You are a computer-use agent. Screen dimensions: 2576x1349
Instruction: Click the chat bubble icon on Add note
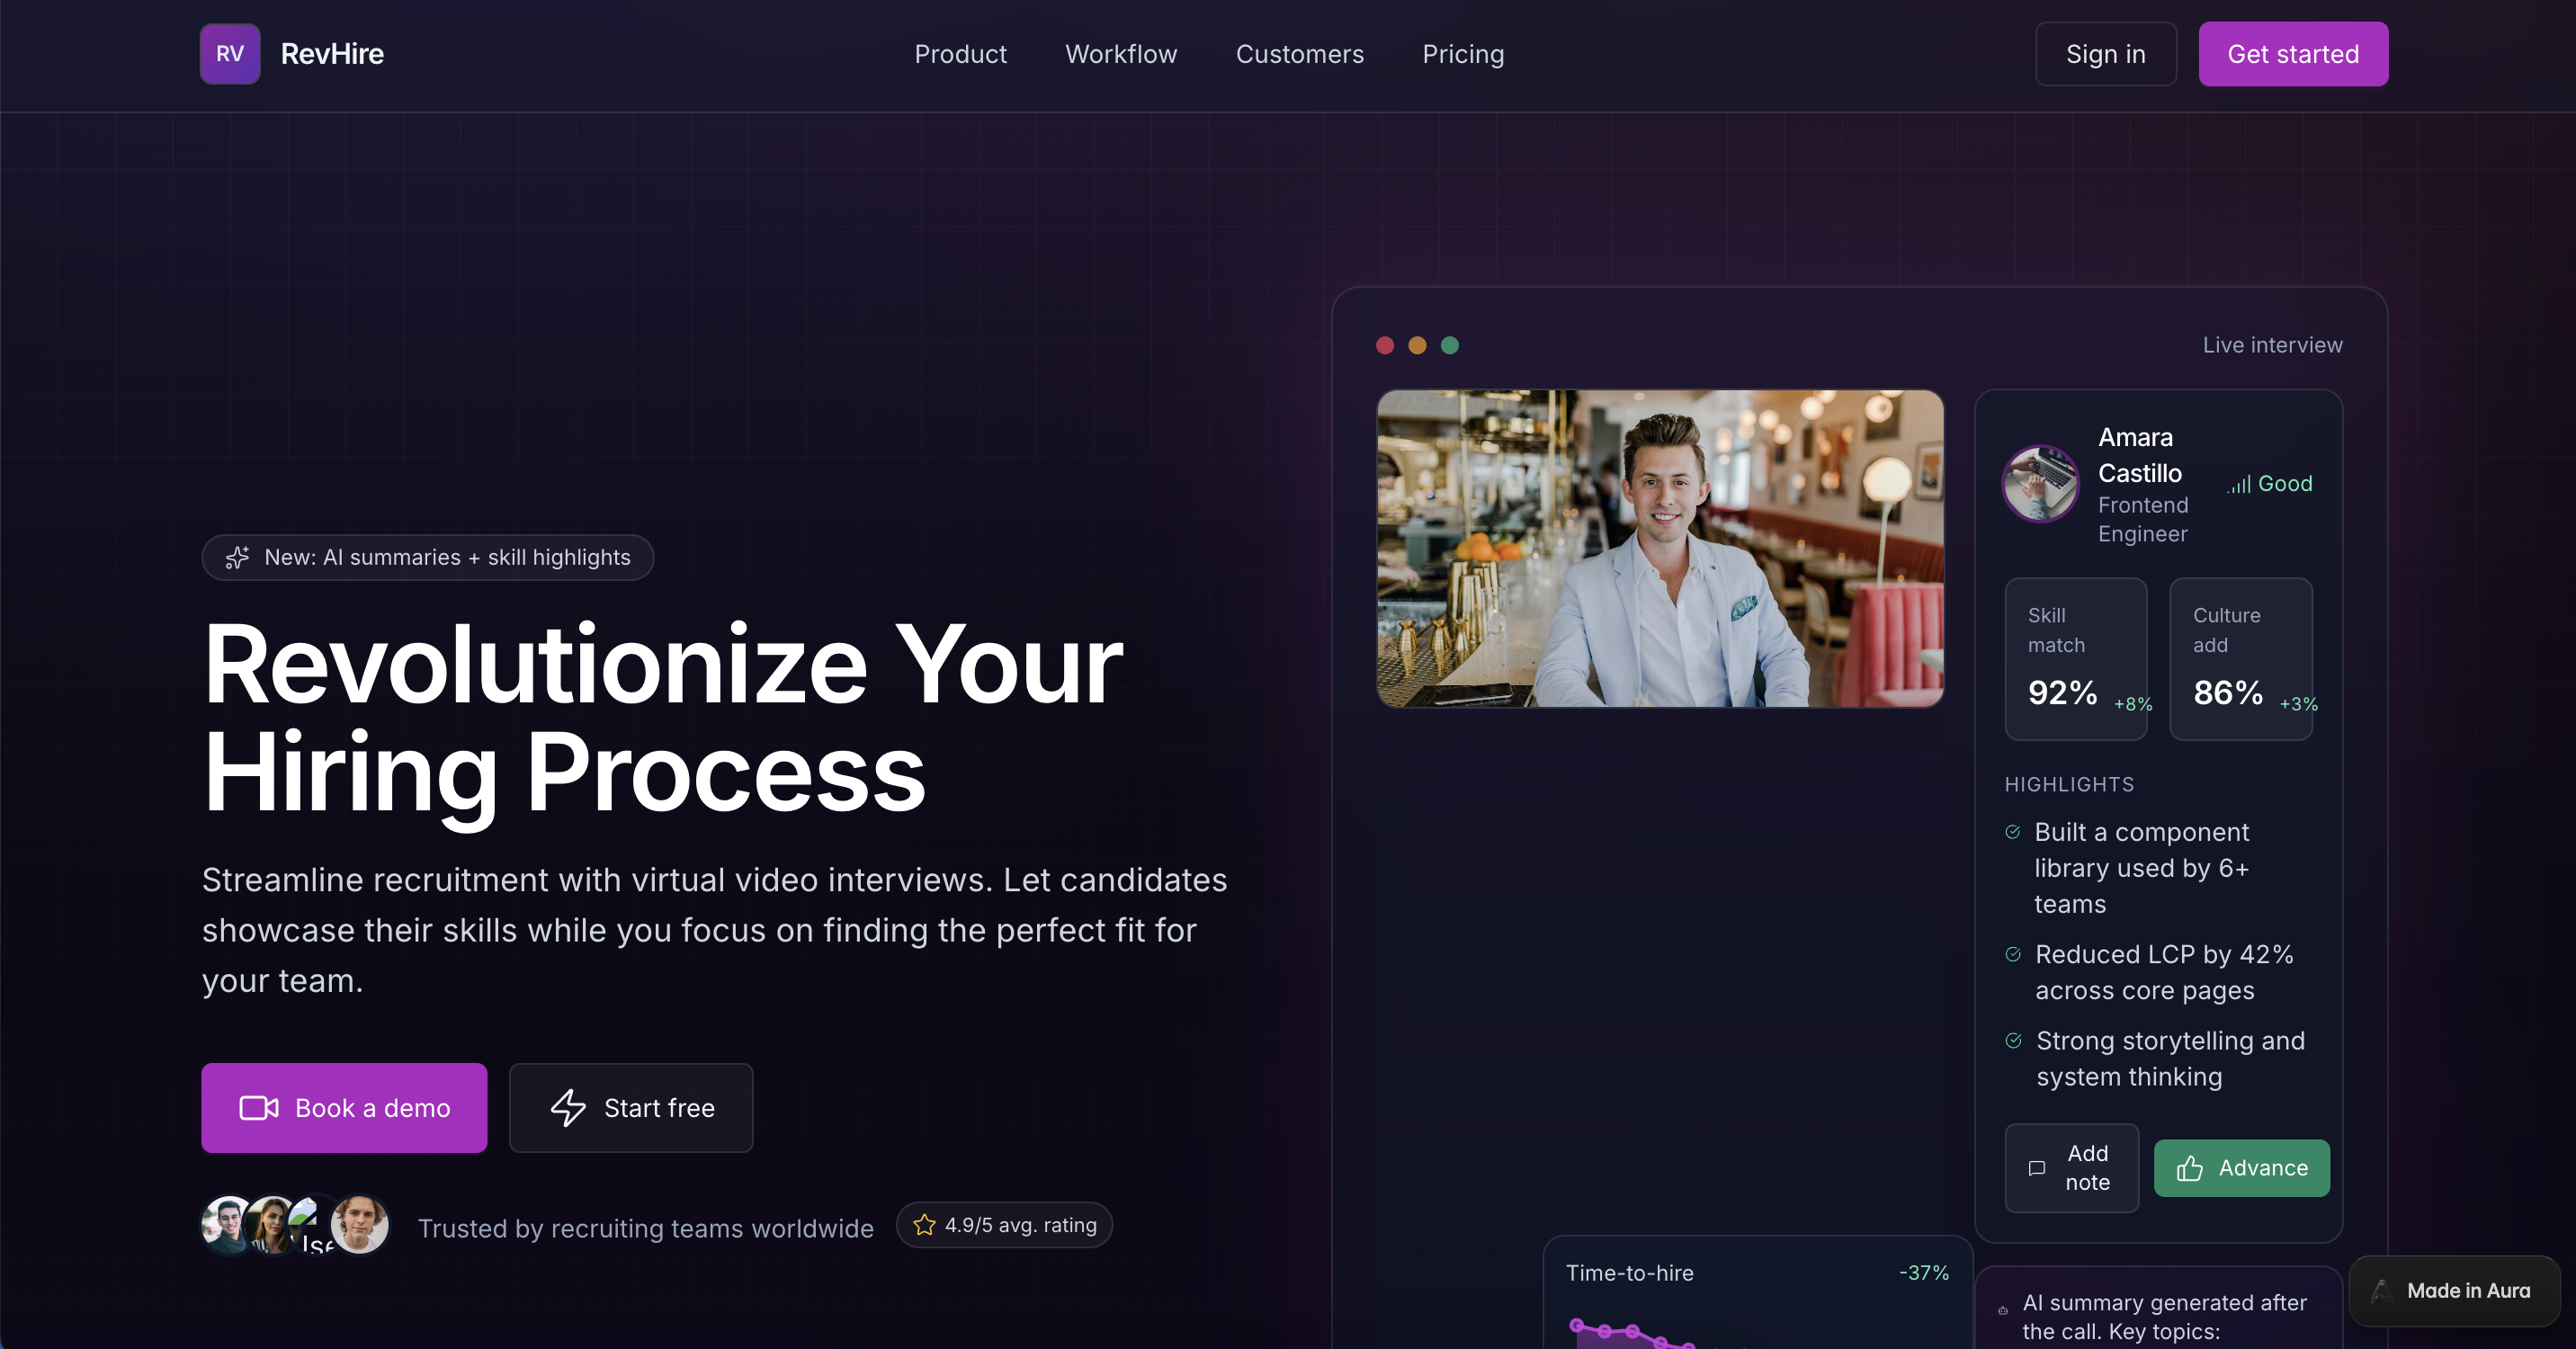pyautogui.click(x=2037, y=1168)
